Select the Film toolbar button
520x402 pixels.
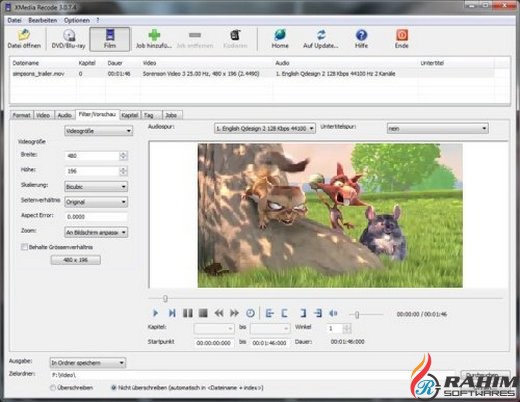tap(110, 39)
